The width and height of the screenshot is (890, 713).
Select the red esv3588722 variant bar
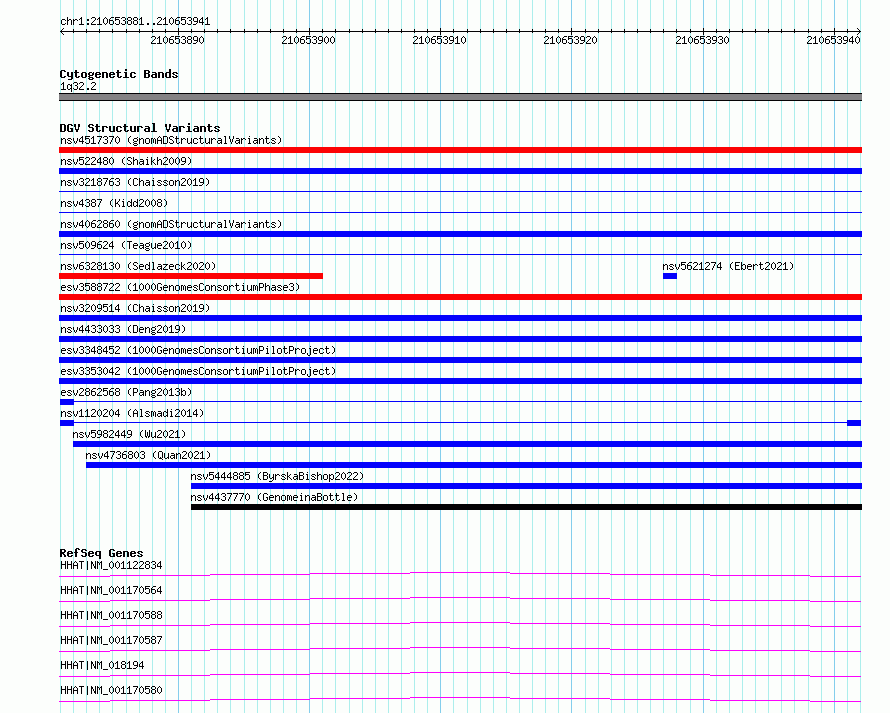tap(460, 297)
